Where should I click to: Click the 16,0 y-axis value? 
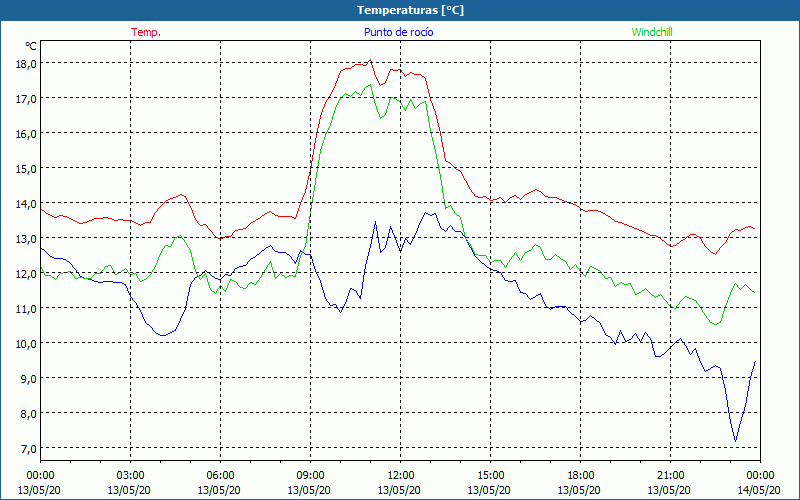(x=26, y=134)
